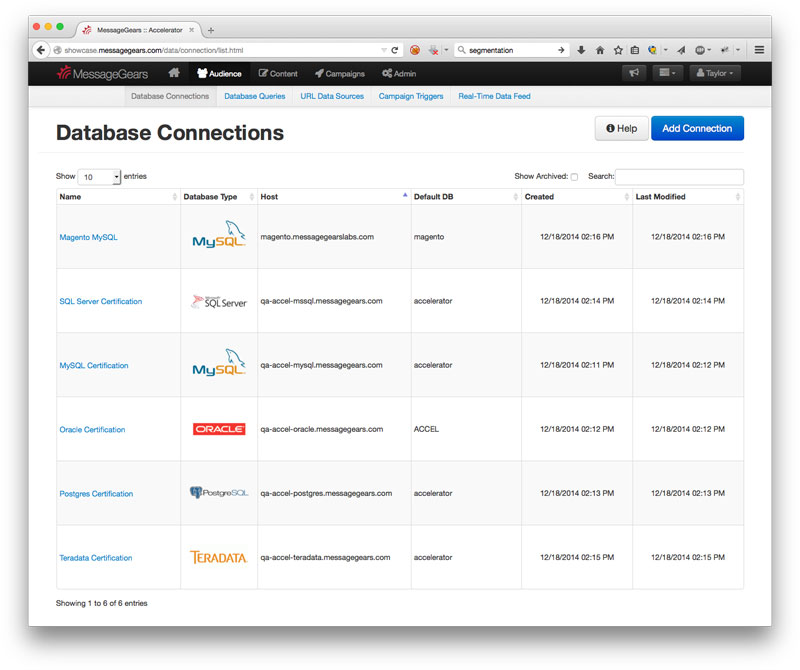800x670 pixels.
Task: Click the MessageGears home icon in navbar
Action: coord(174,73)
